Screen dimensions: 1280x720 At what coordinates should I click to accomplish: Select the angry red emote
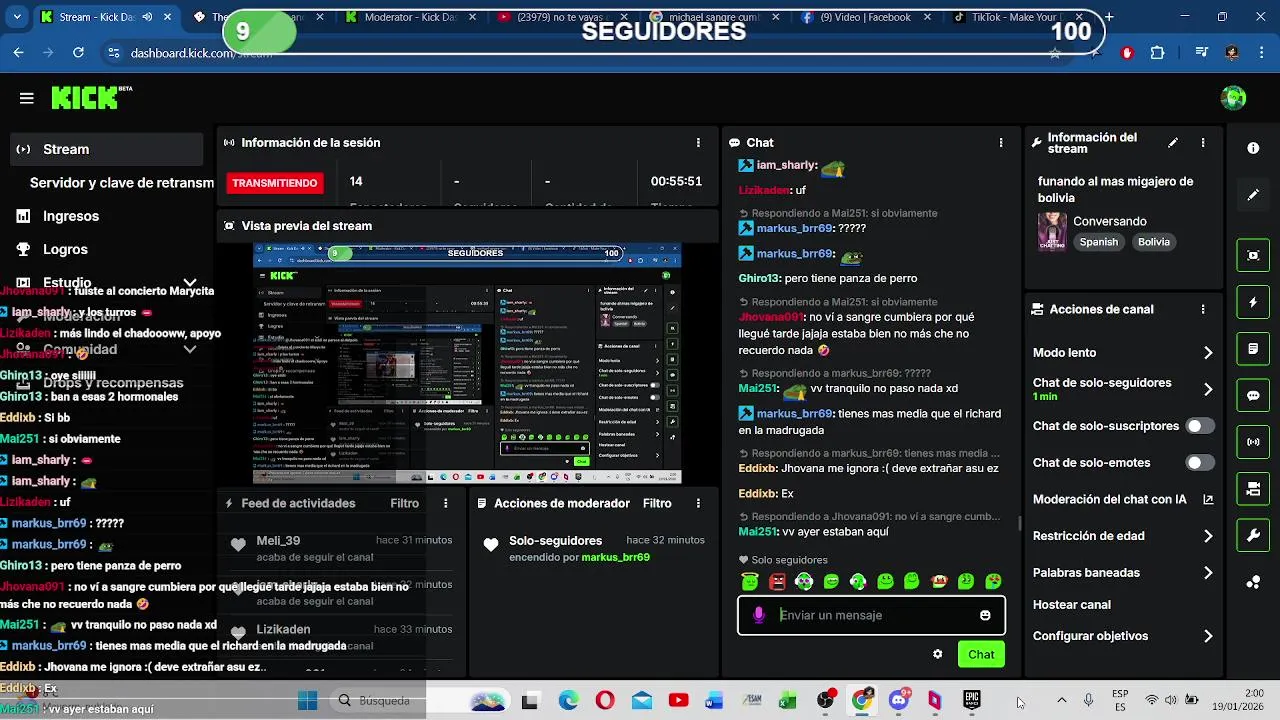pos(777,581)
